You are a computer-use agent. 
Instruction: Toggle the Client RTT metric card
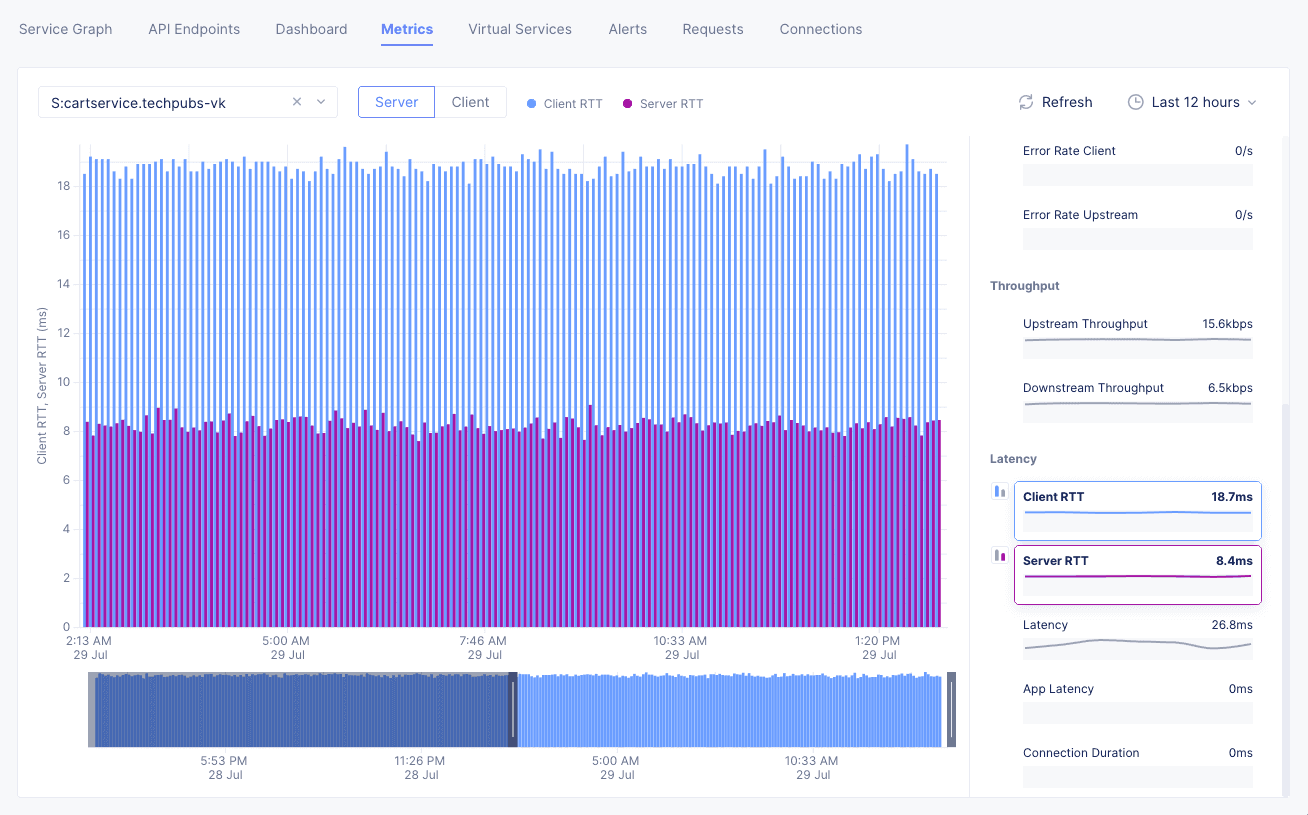[x=1137, y=510]
